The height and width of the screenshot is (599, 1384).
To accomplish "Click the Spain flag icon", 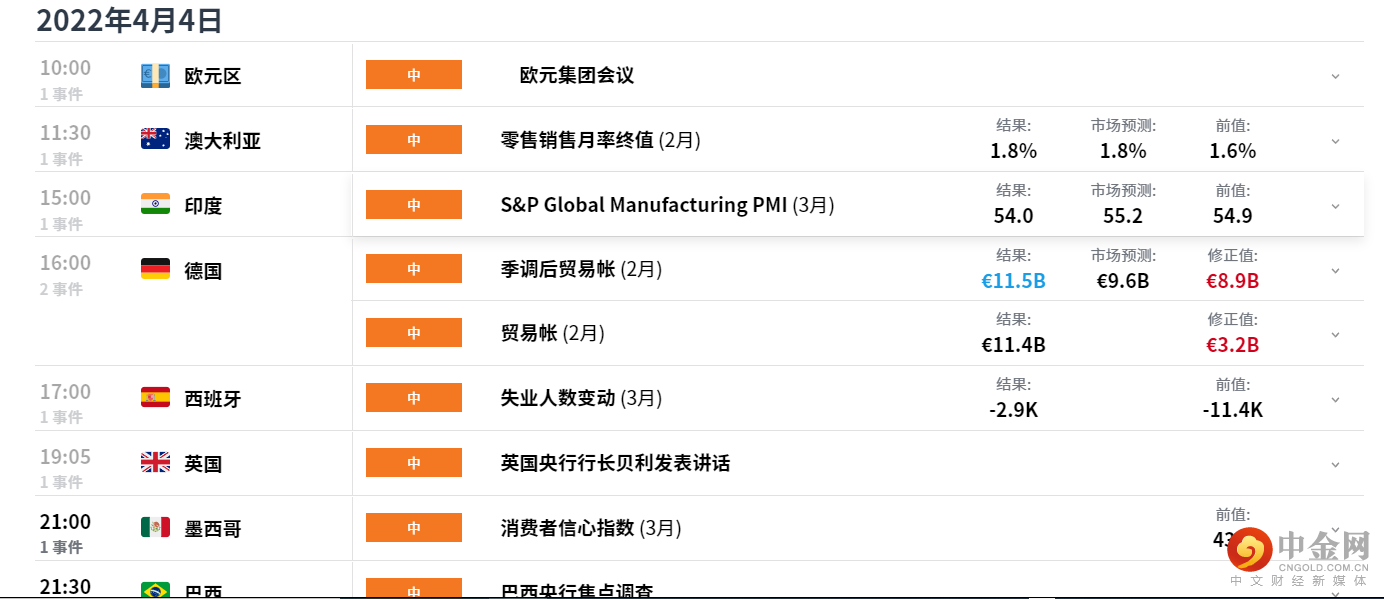I will (x=155, y=398).
